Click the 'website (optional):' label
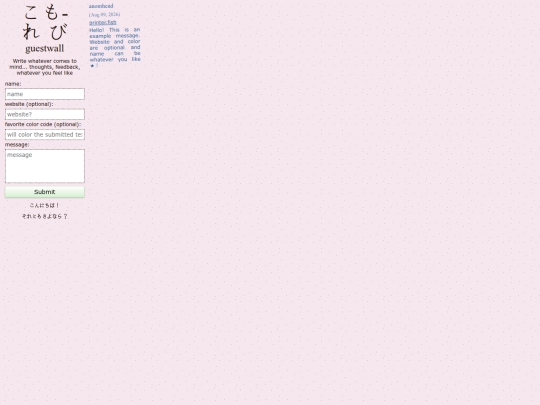Viewport: 540px width, 405px height. (29, 104)
